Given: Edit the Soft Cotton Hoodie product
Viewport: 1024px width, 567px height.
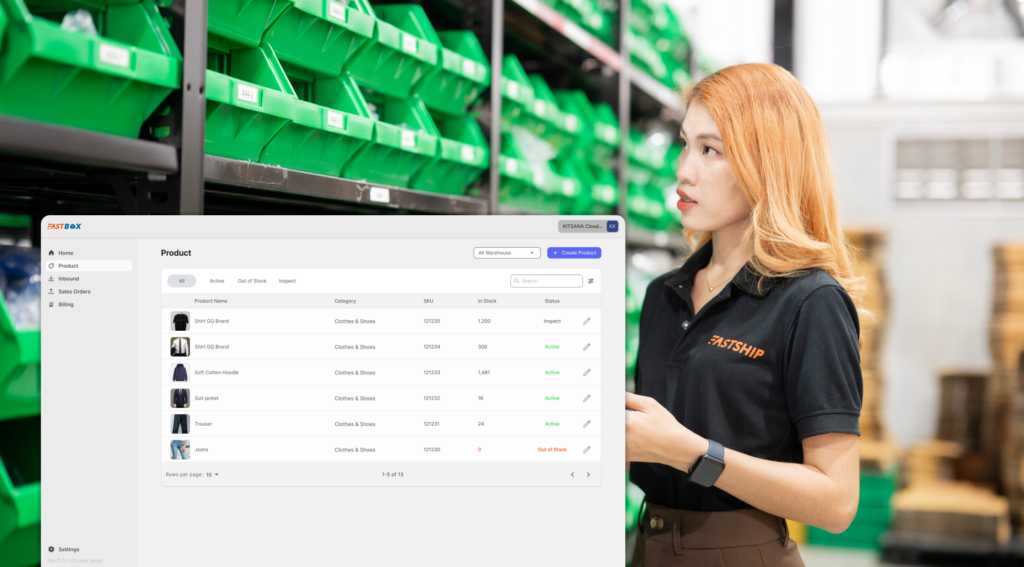Looking at the screenshot, I should tap(587, 373).
